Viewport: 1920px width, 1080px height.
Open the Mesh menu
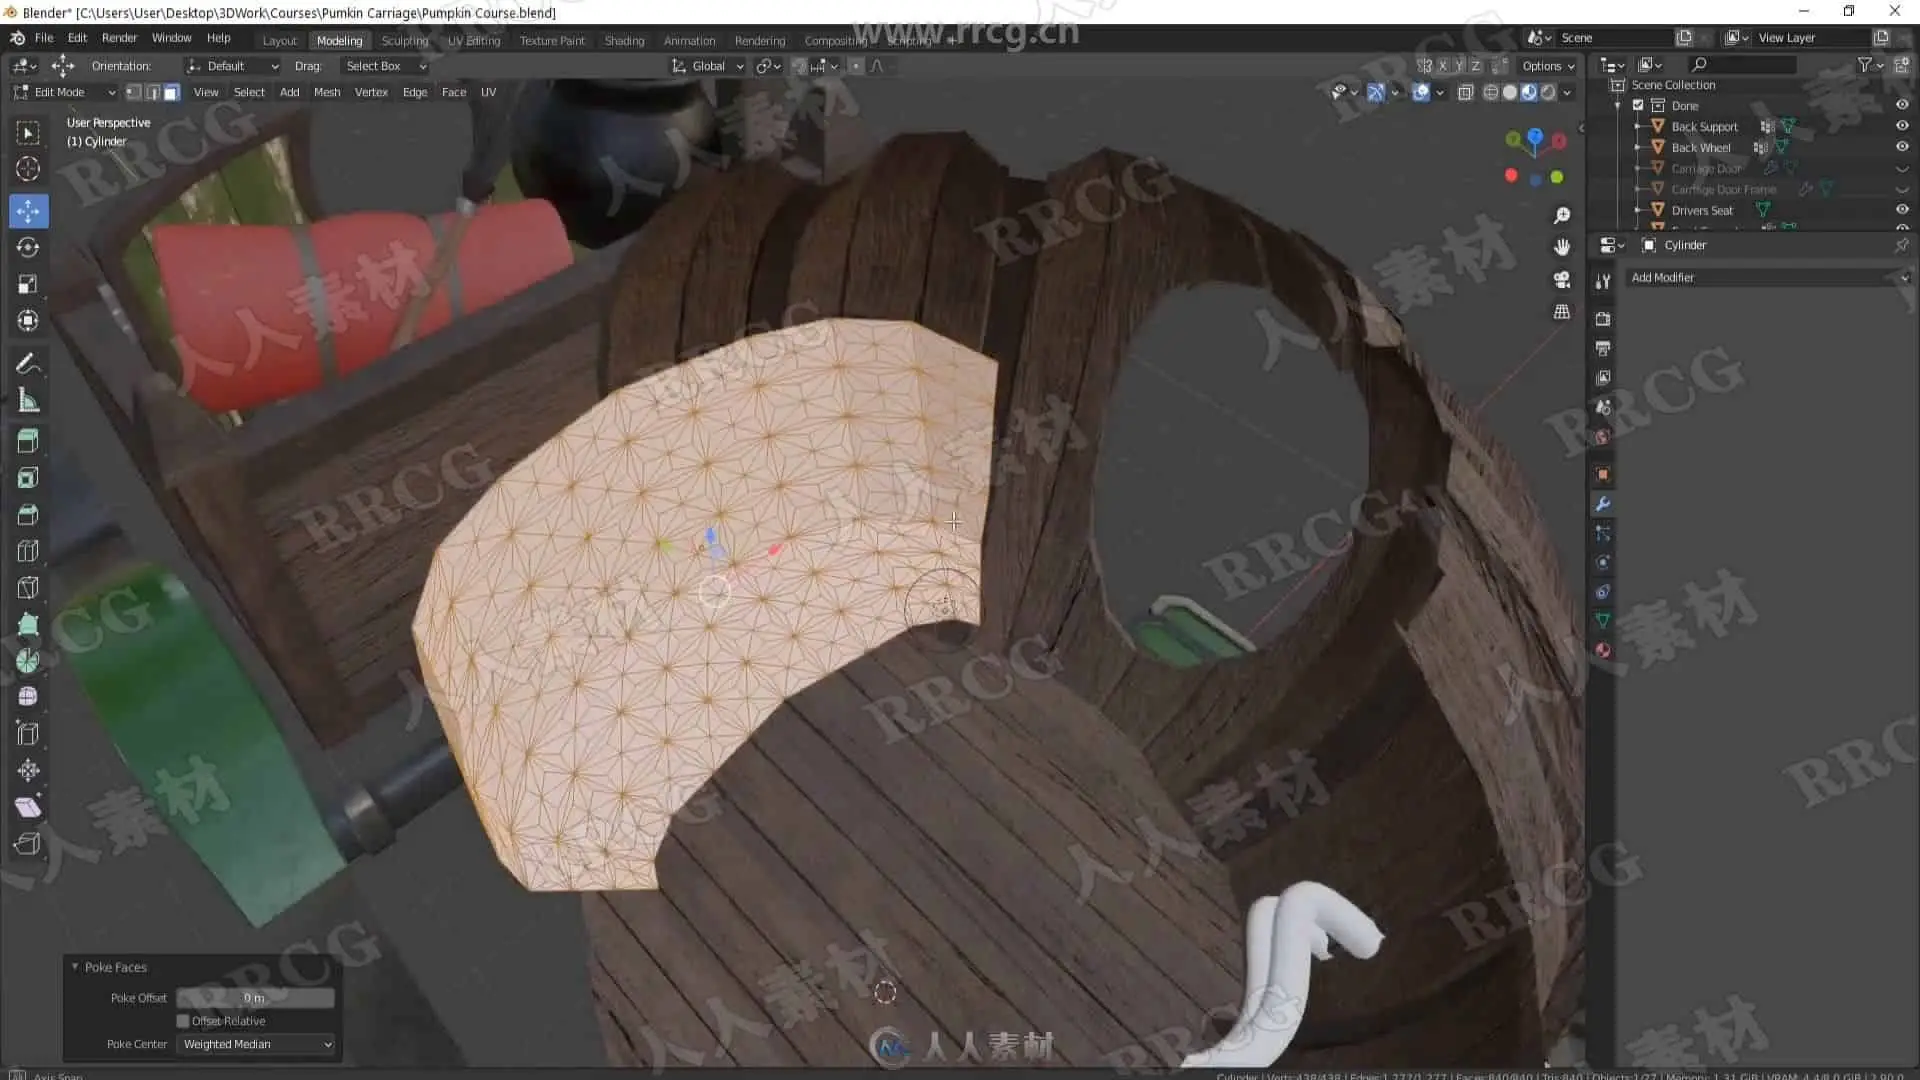(x=326, y=92)
